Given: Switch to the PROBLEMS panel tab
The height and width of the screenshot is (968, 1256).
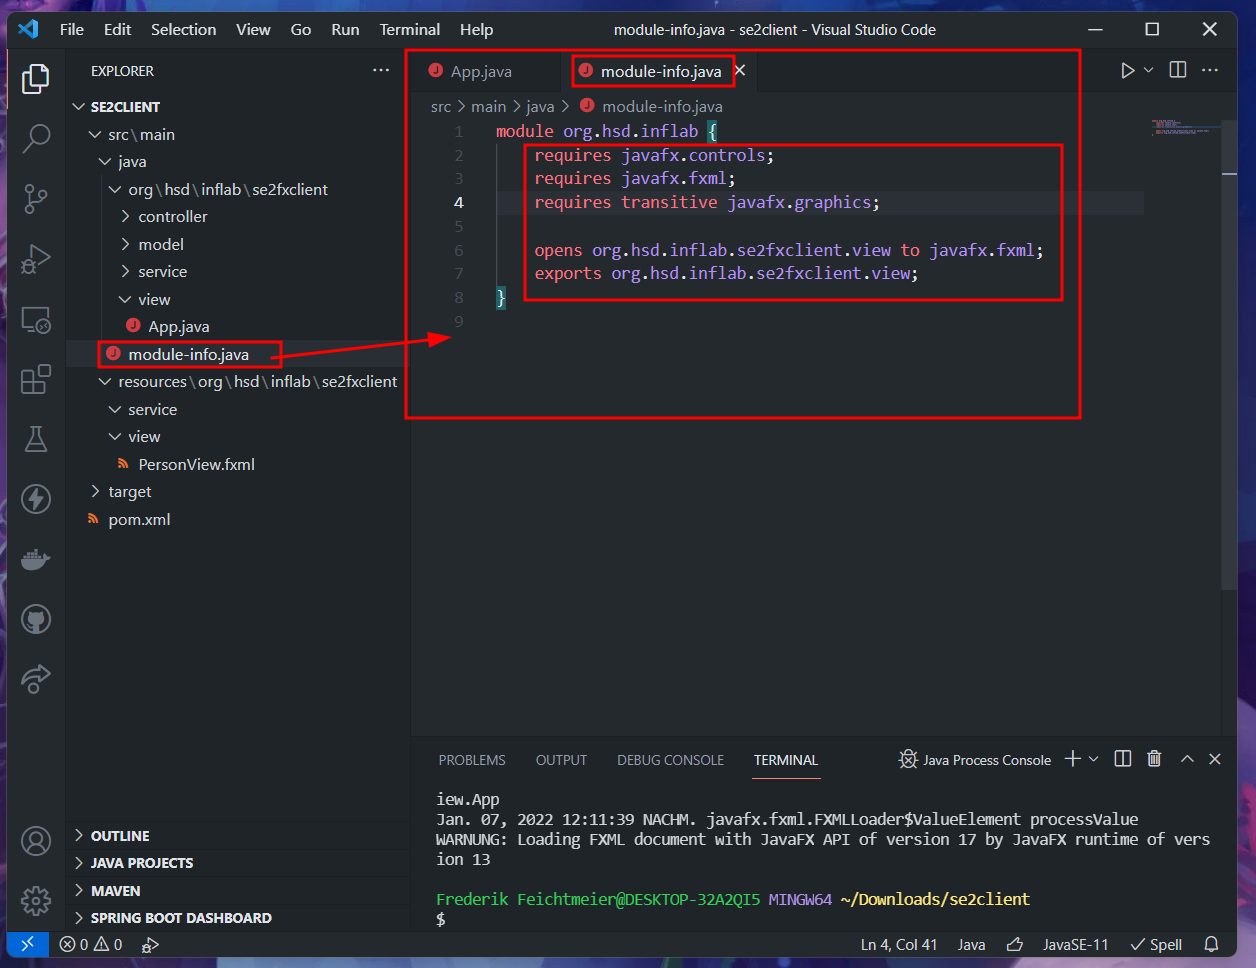Looking at the screenshot, I should (472, 760).
